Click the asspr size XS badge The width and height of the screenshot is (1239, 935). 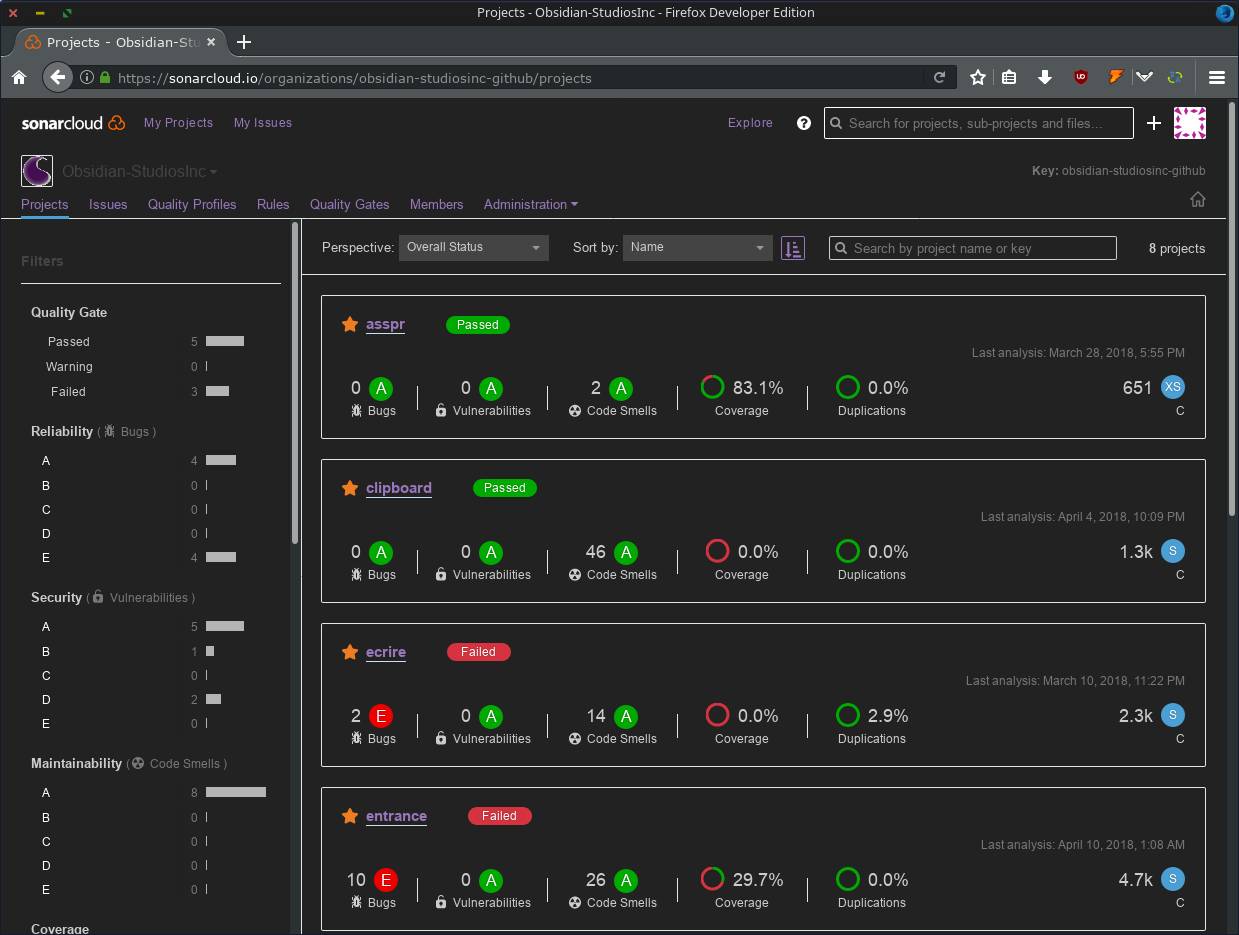tap(1173, 387)
